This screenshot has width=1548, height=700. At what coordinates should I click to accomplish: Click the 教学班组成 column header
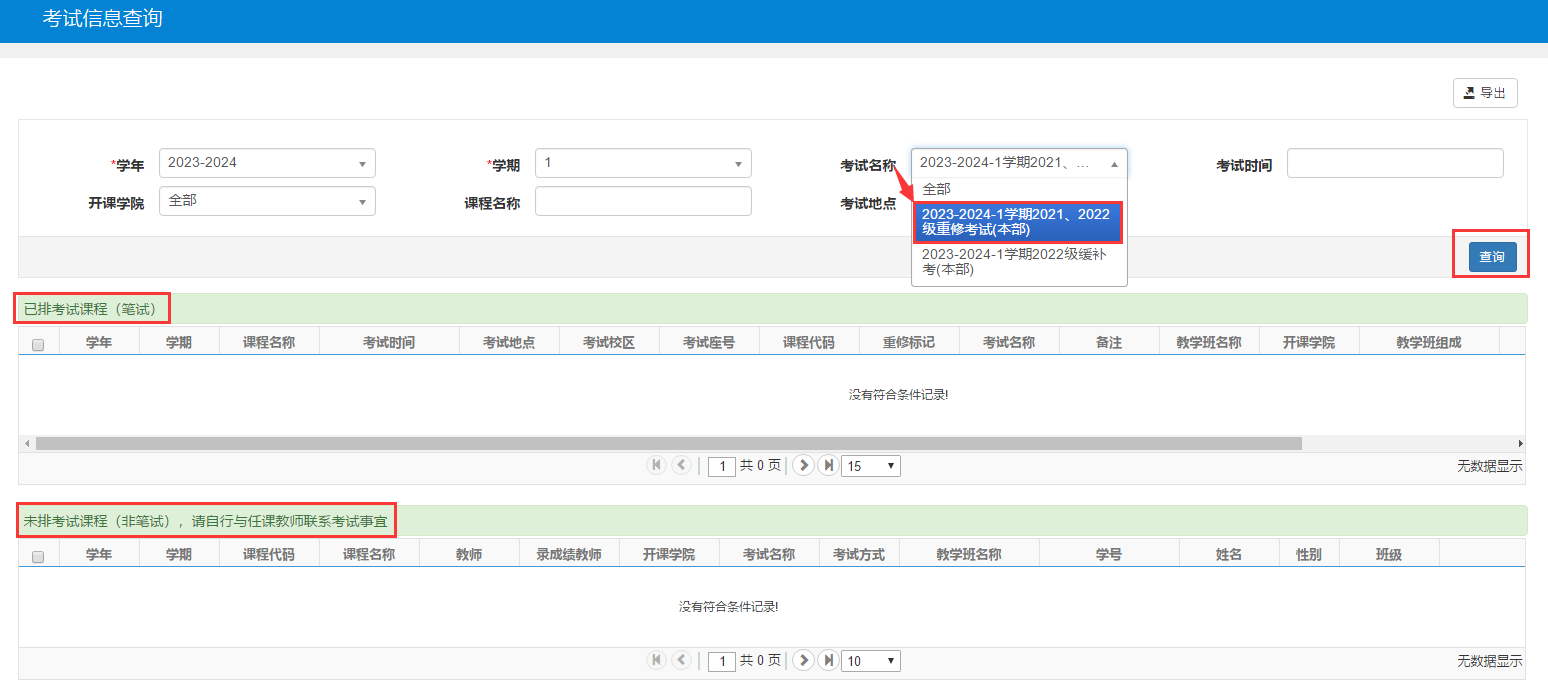1429,342
